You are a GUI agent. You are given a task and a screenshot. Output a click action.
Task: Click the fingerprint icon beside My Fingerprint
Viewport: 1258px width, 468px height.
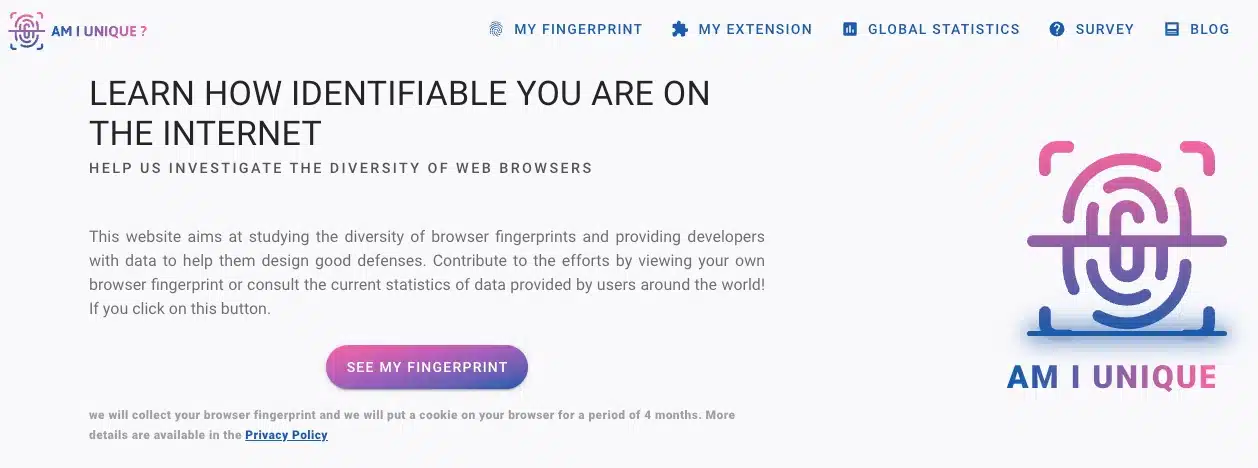click(496, 29)
